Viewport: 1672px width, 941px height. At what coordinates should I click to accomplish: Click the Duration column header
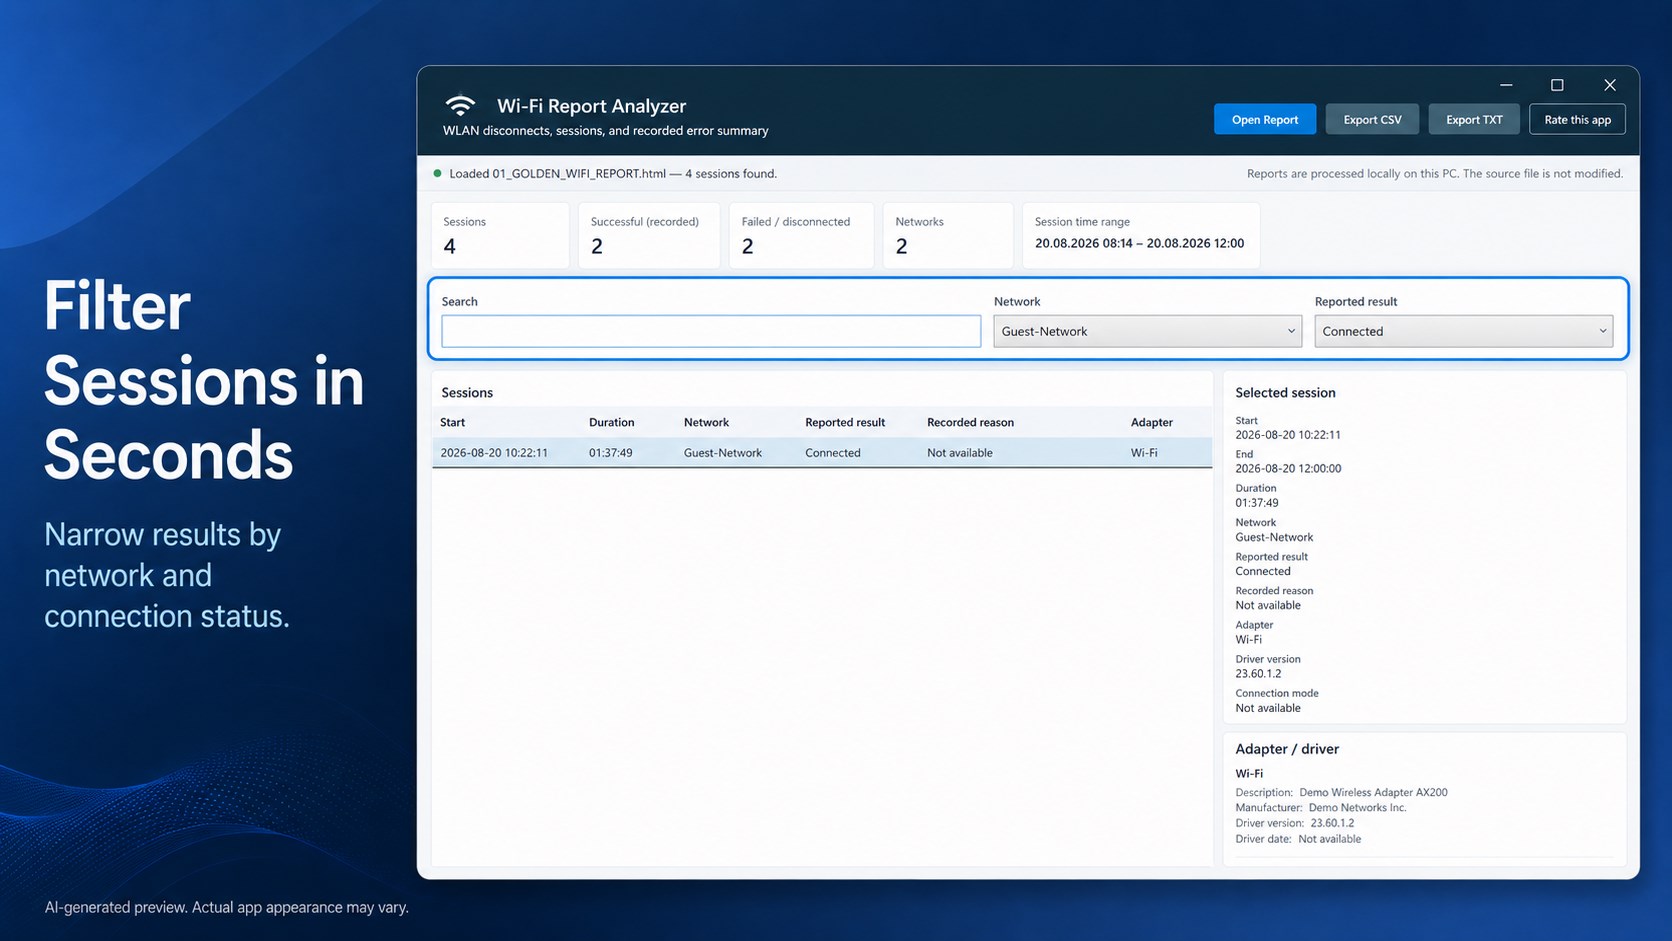click(611, 422)
